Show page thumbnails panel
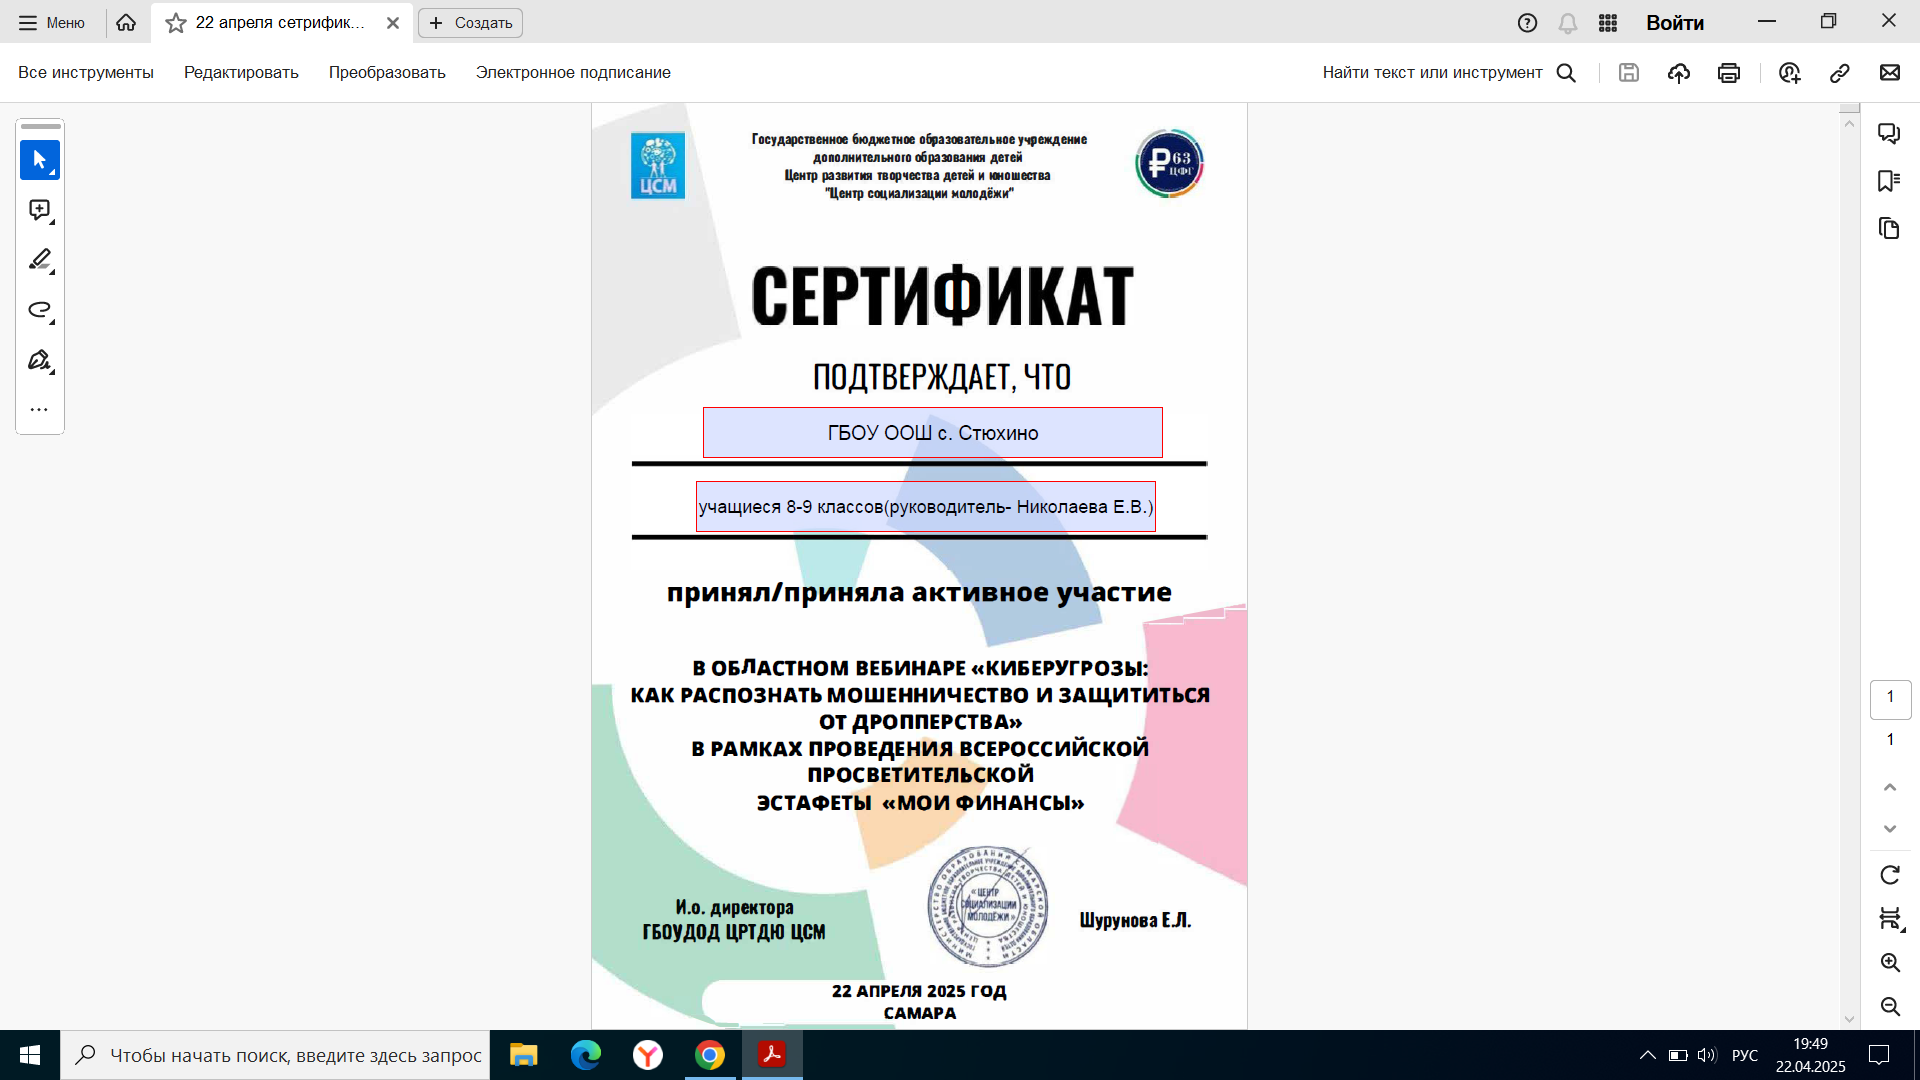1920x1080 pixels. coord(1889,229)
